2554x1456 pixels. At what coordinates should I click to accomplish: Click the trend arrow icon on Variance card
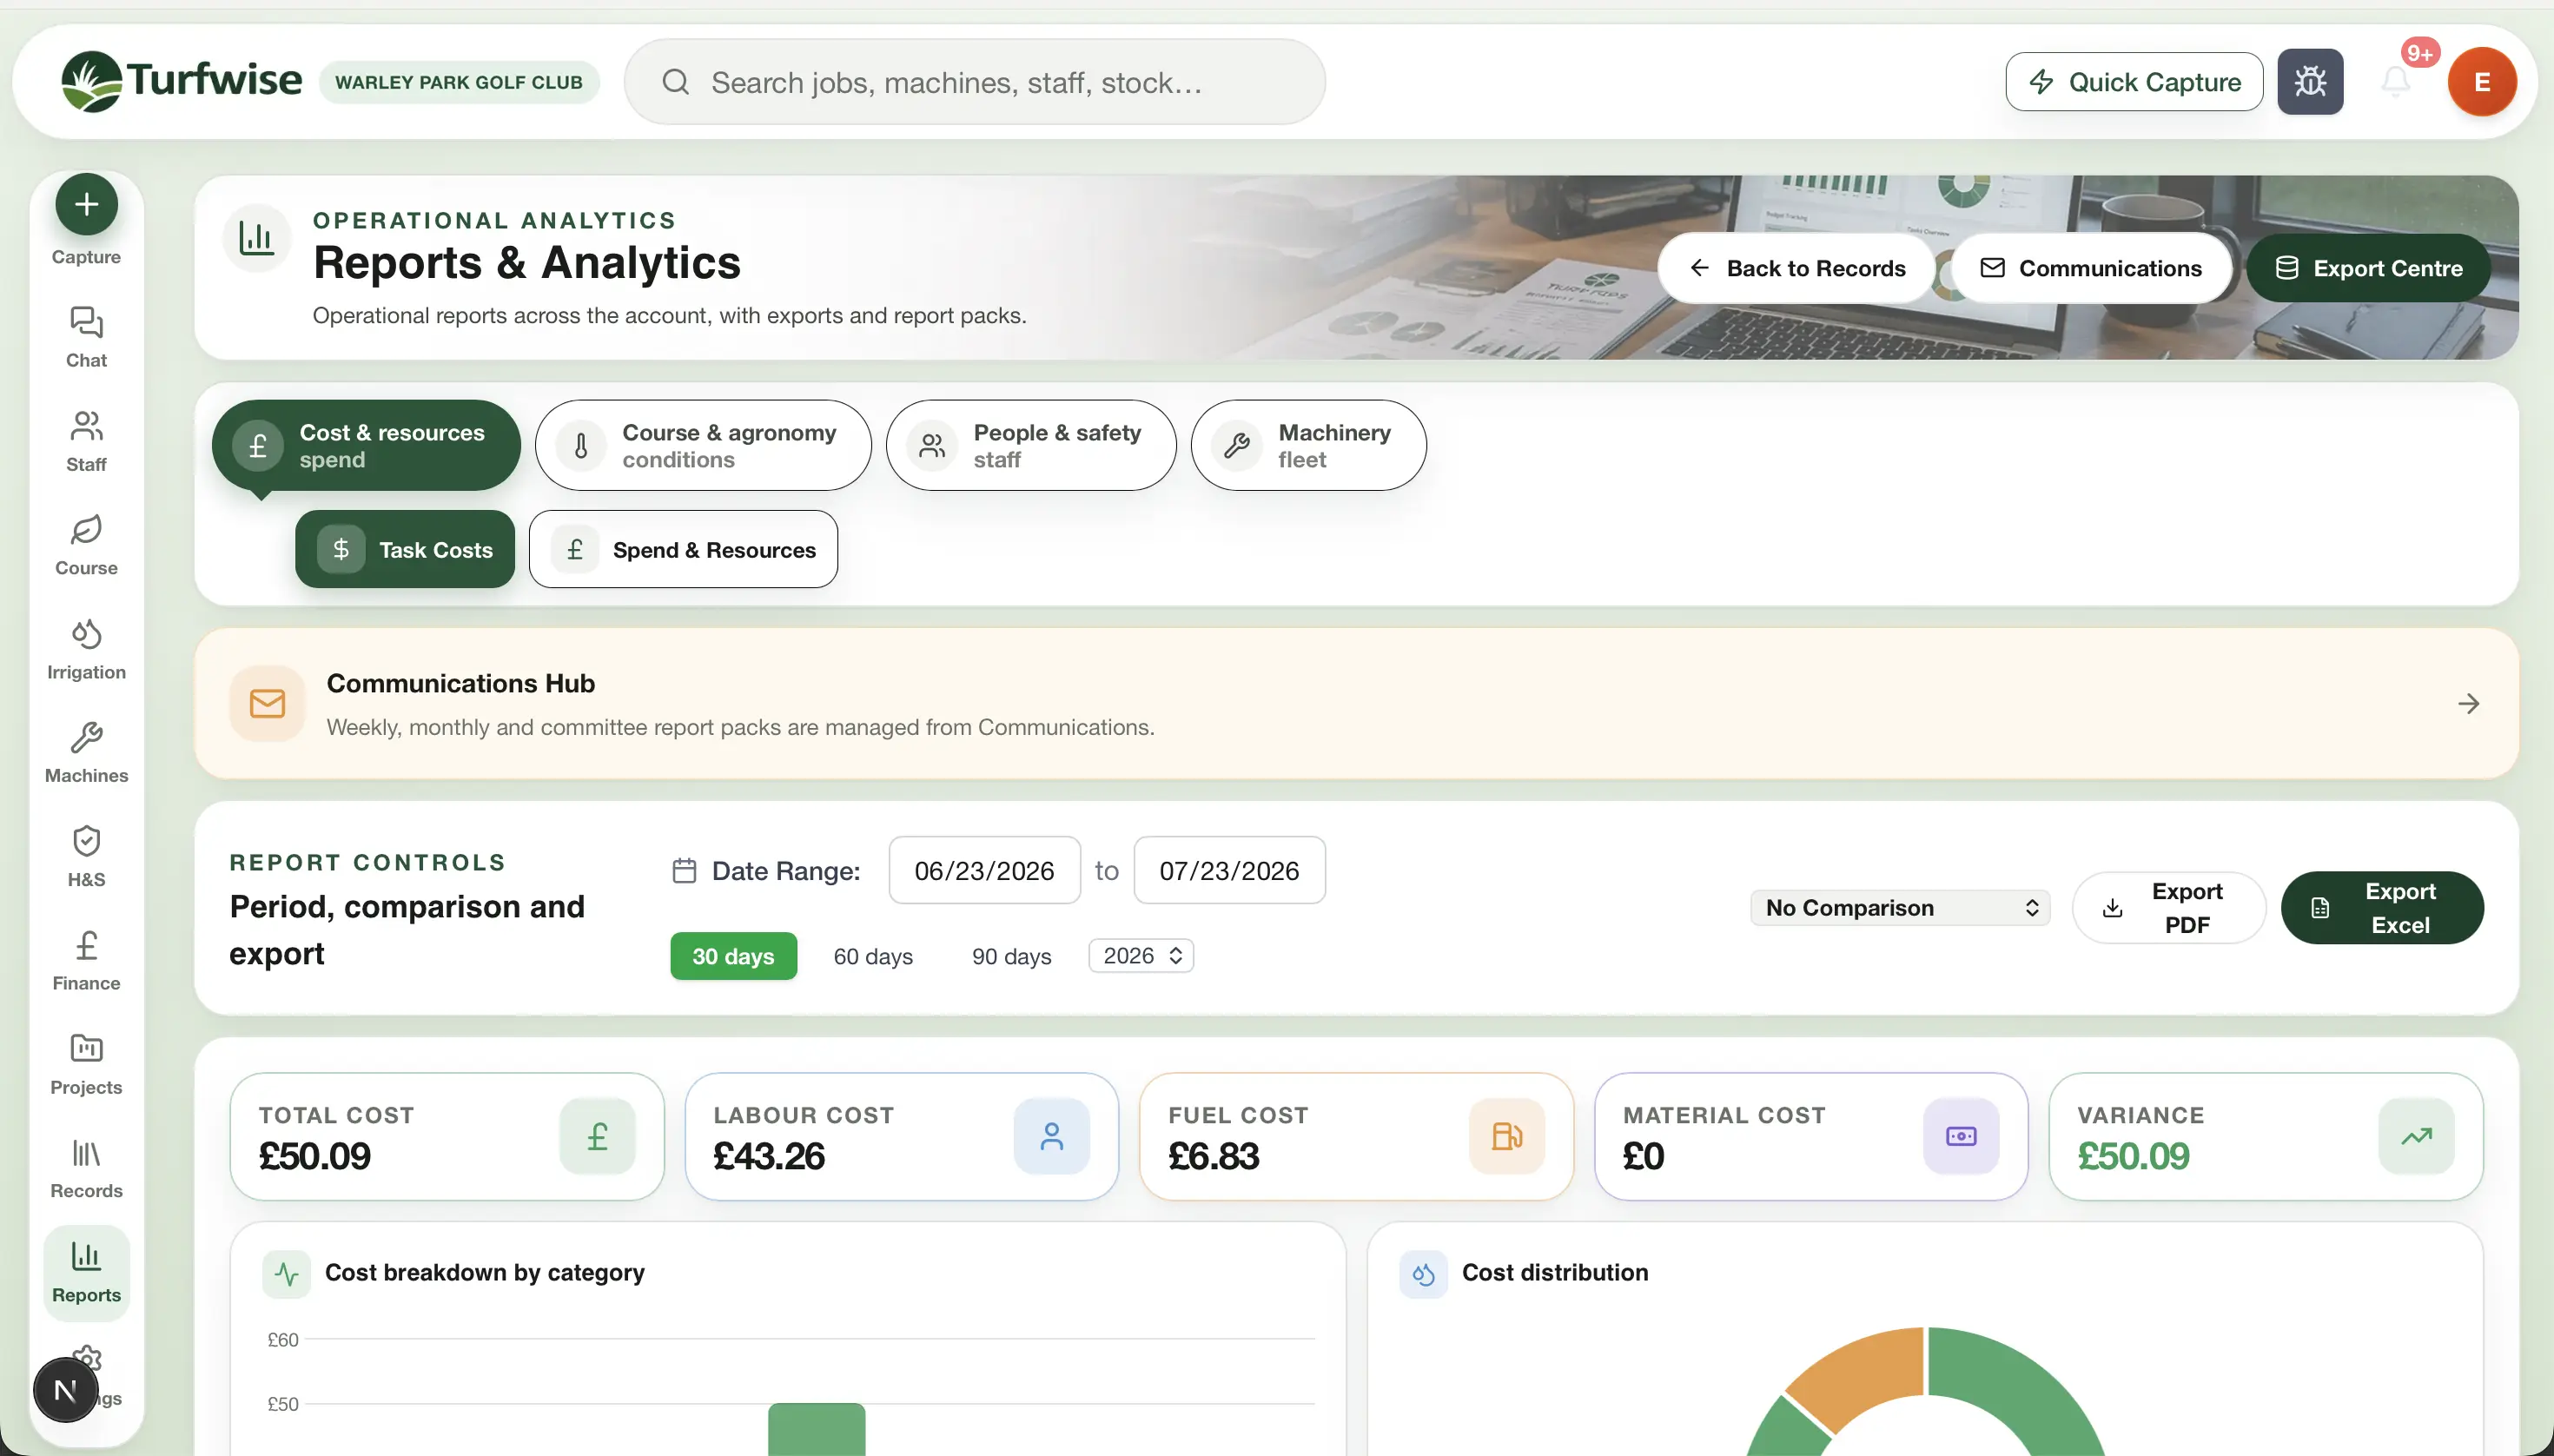2416,1136
